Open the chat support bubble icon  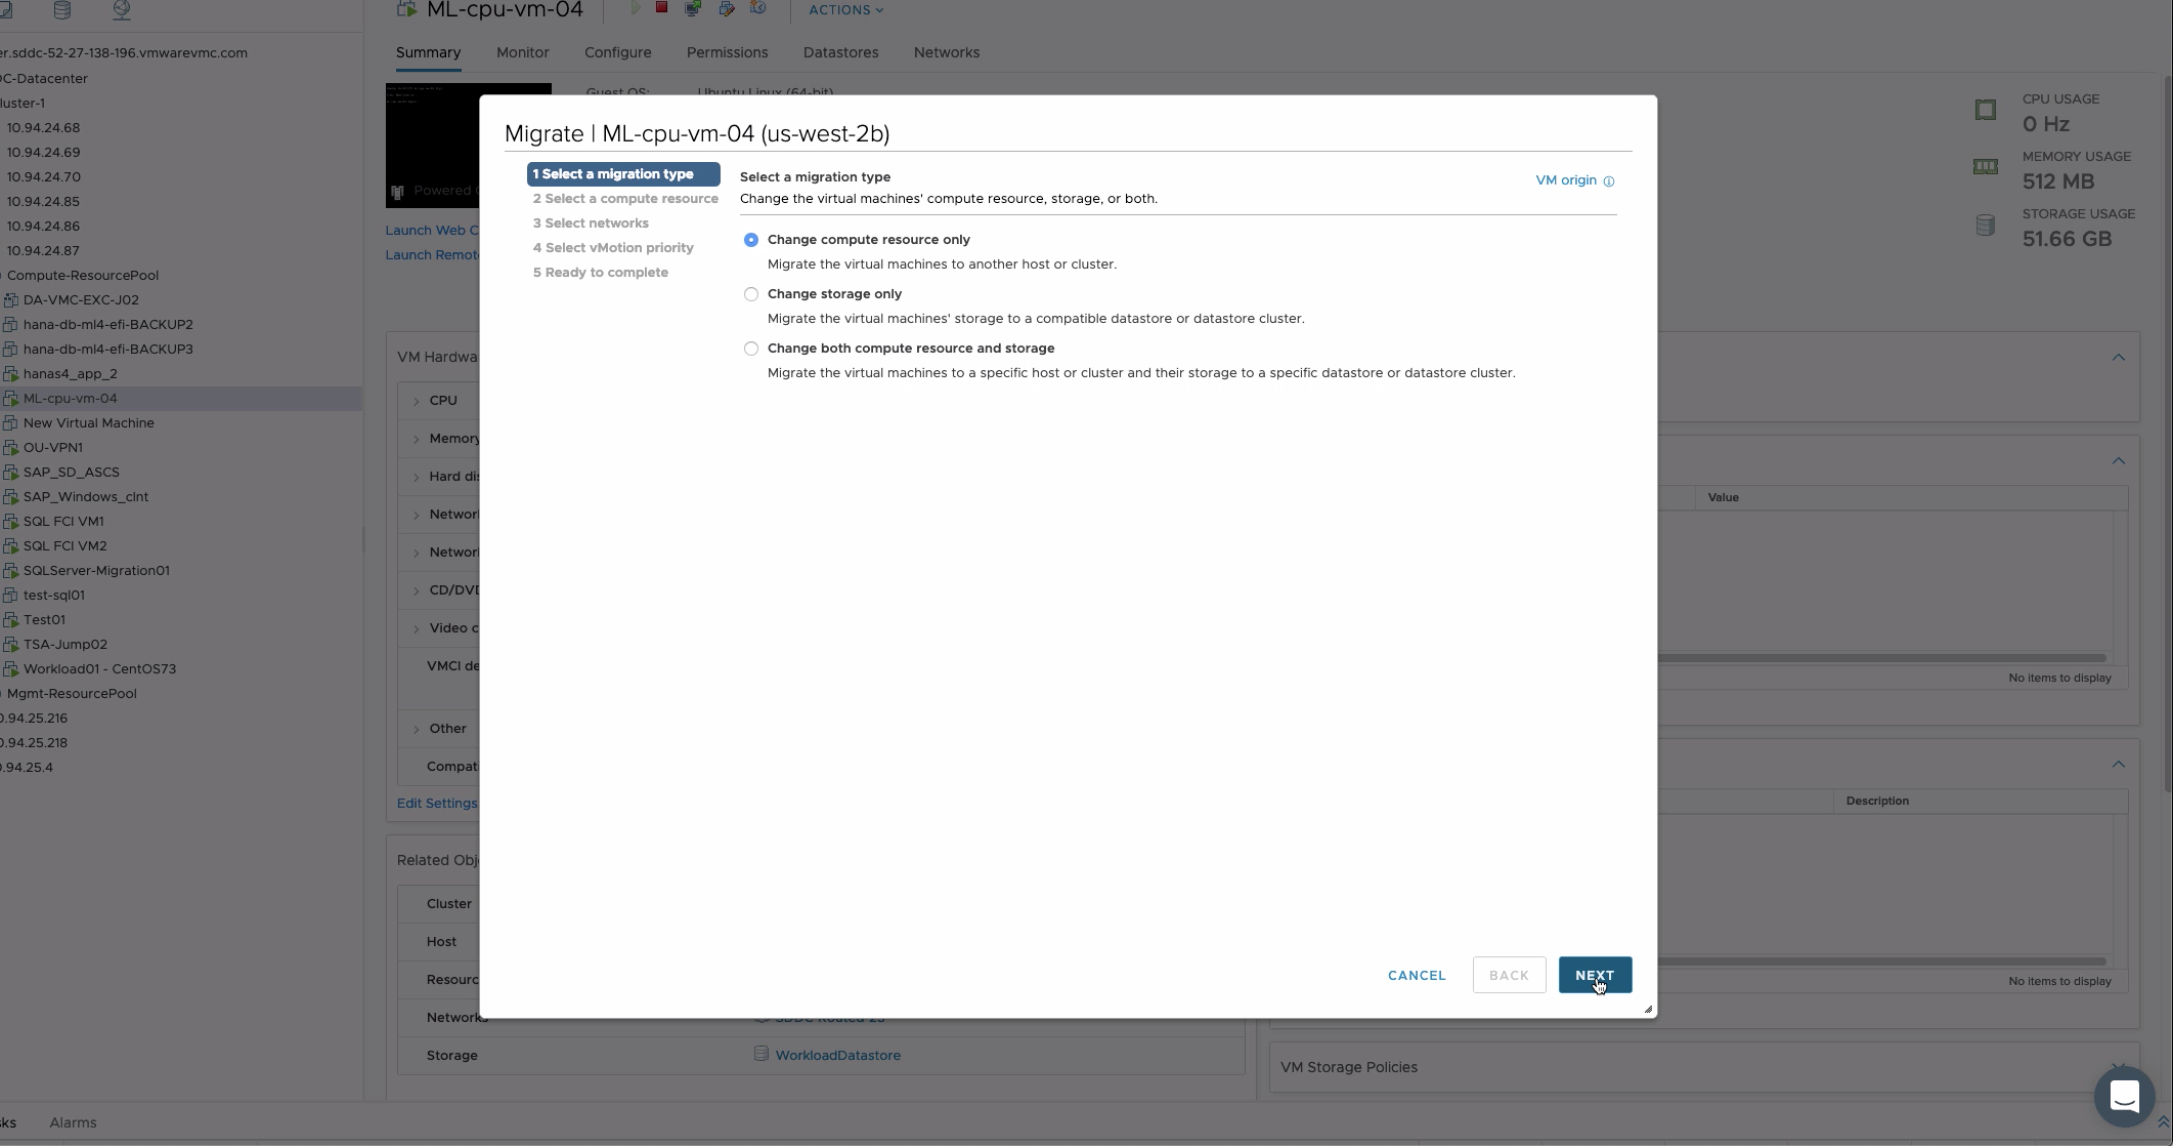point(2124,1096)
